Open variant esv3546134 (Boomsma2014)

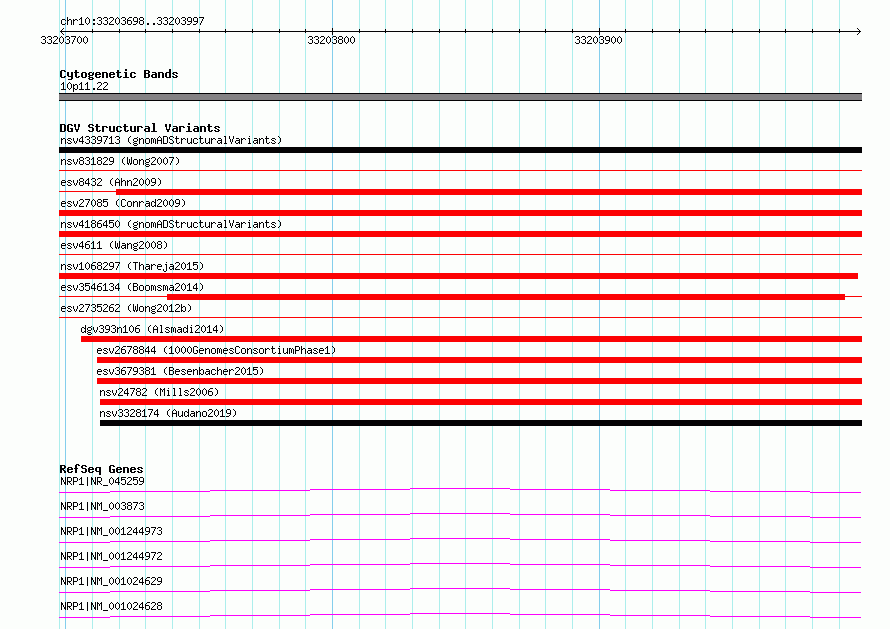[x=132, y=287]
